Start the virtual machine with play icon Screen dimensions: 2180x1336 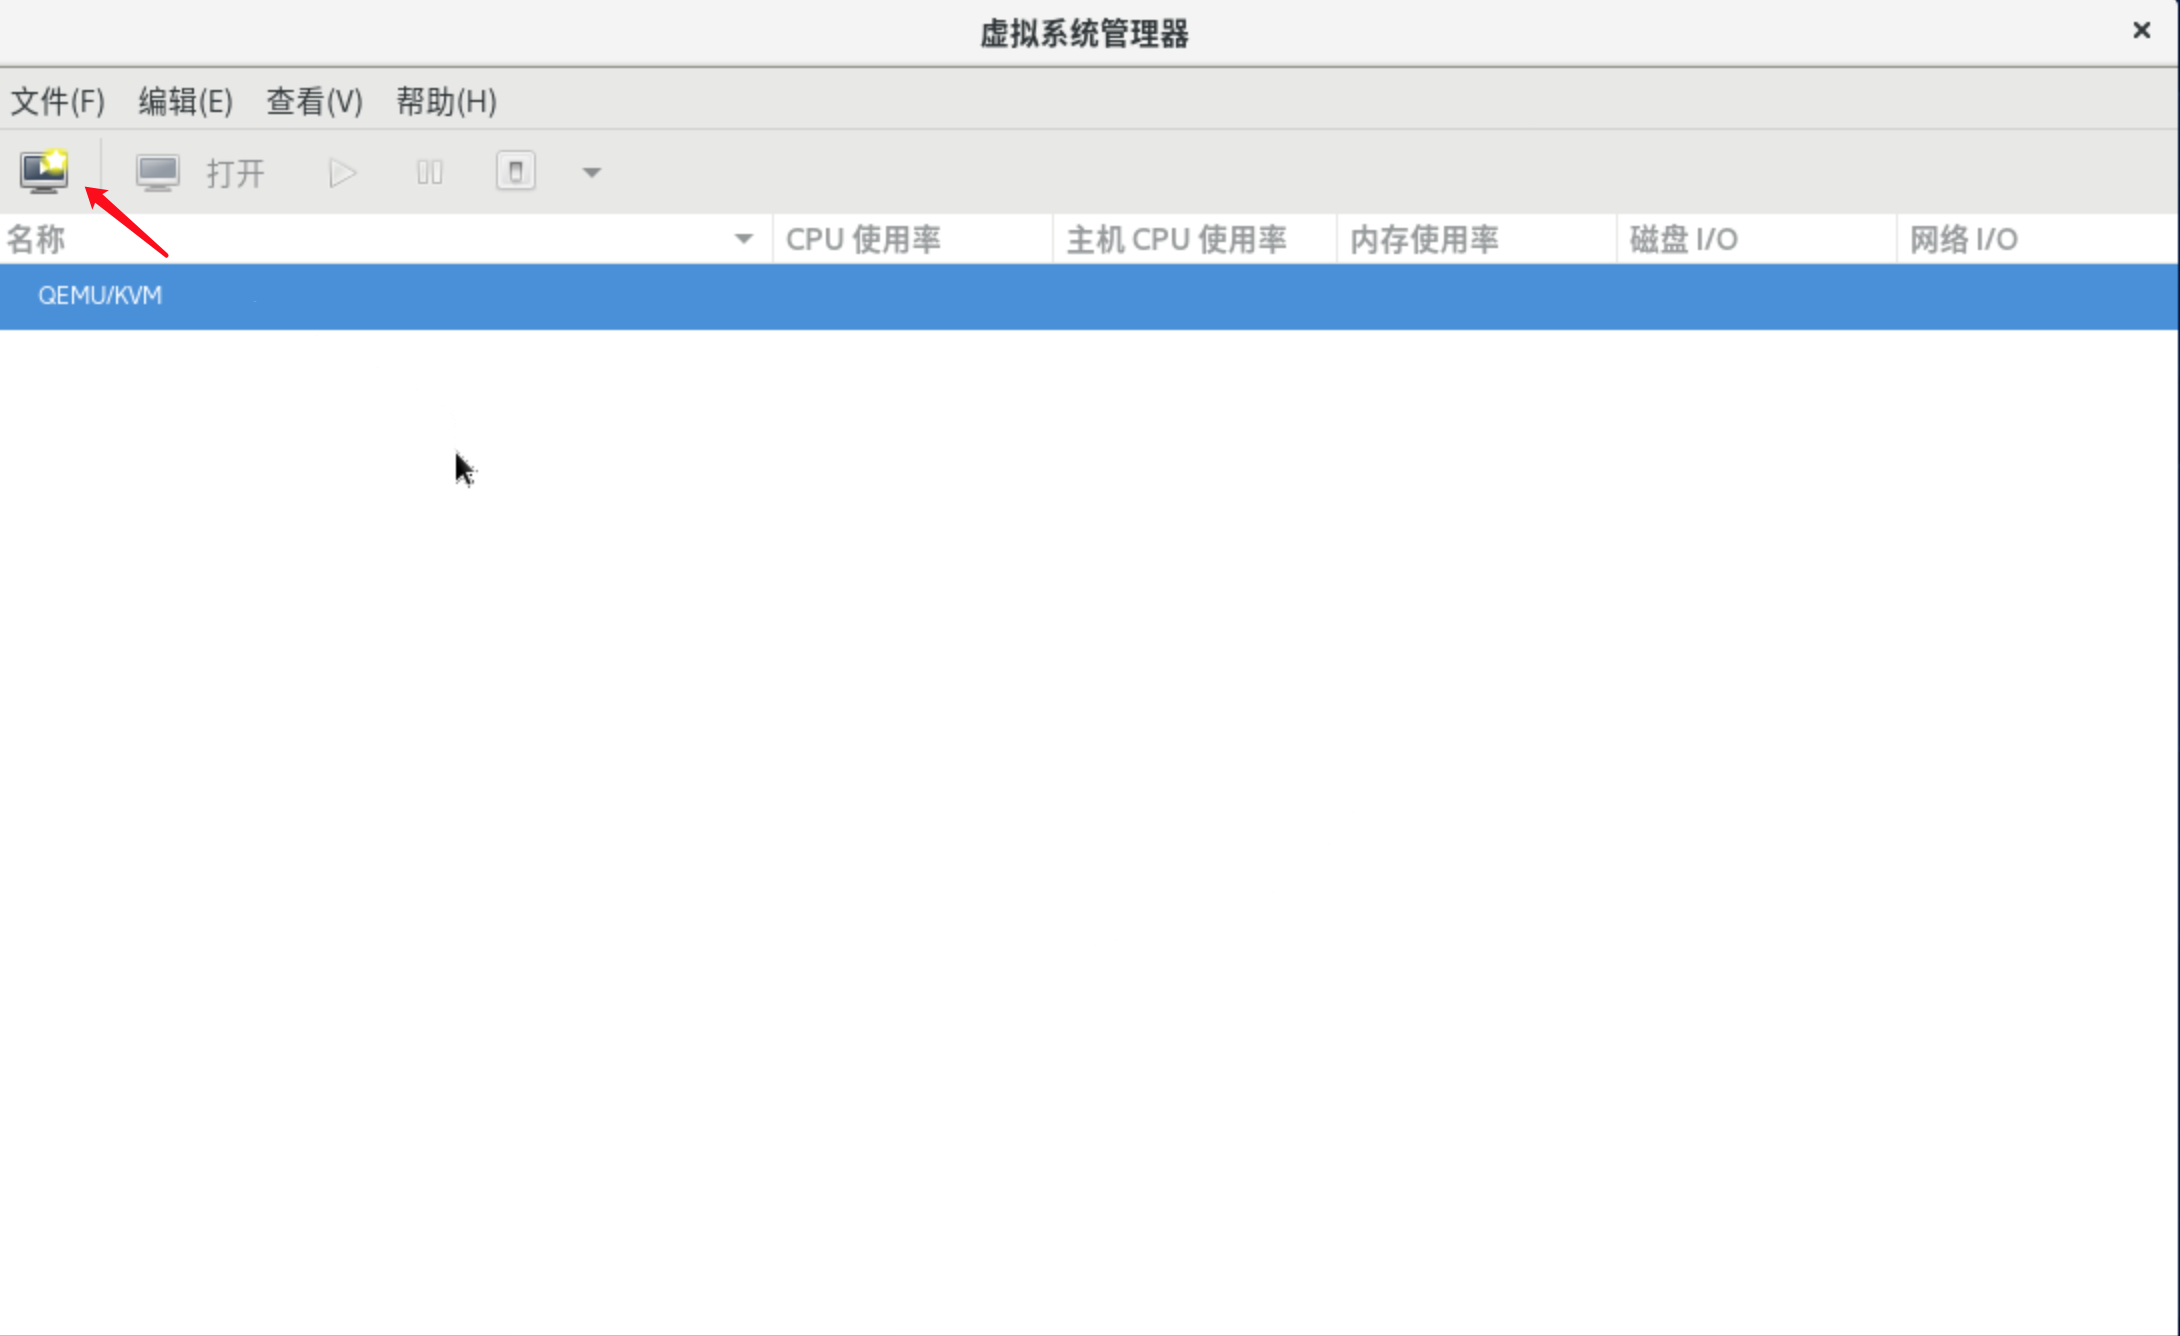point(342,173)
